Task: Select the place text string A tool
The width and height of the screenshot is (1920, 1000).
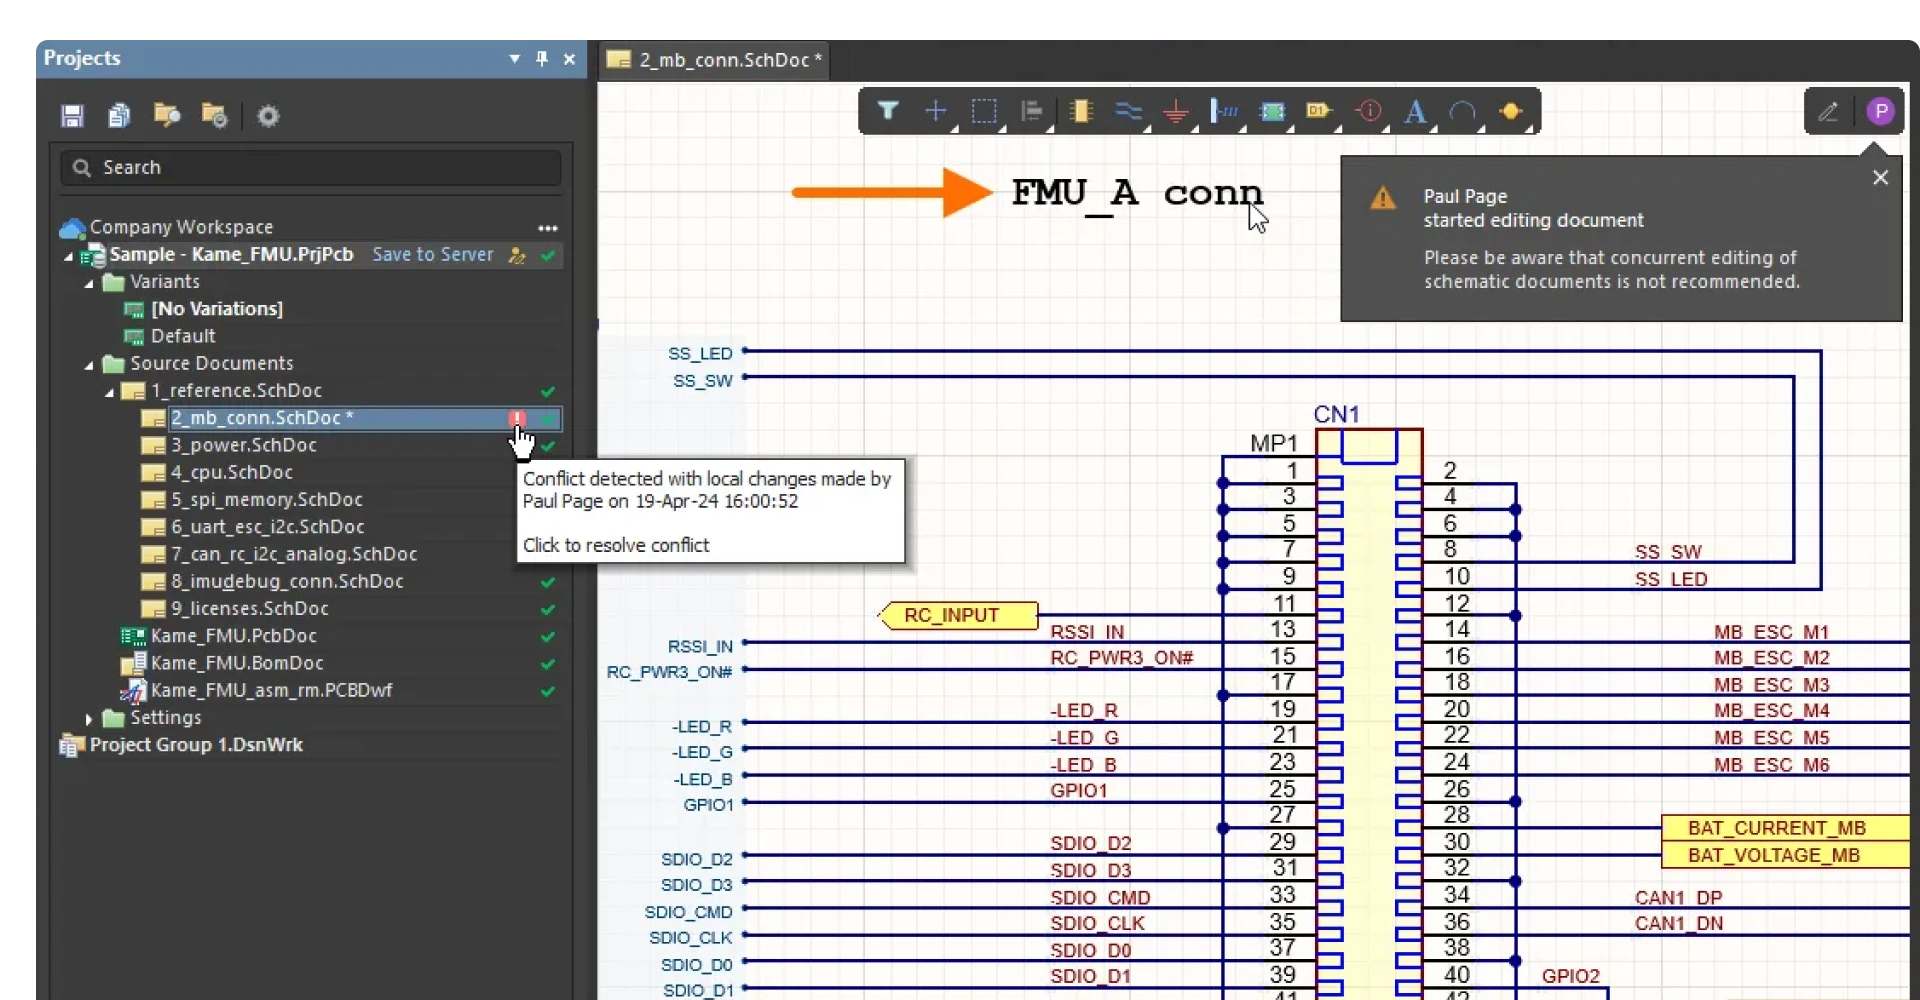Action: pyautogui.click(x=1415, y=111)
